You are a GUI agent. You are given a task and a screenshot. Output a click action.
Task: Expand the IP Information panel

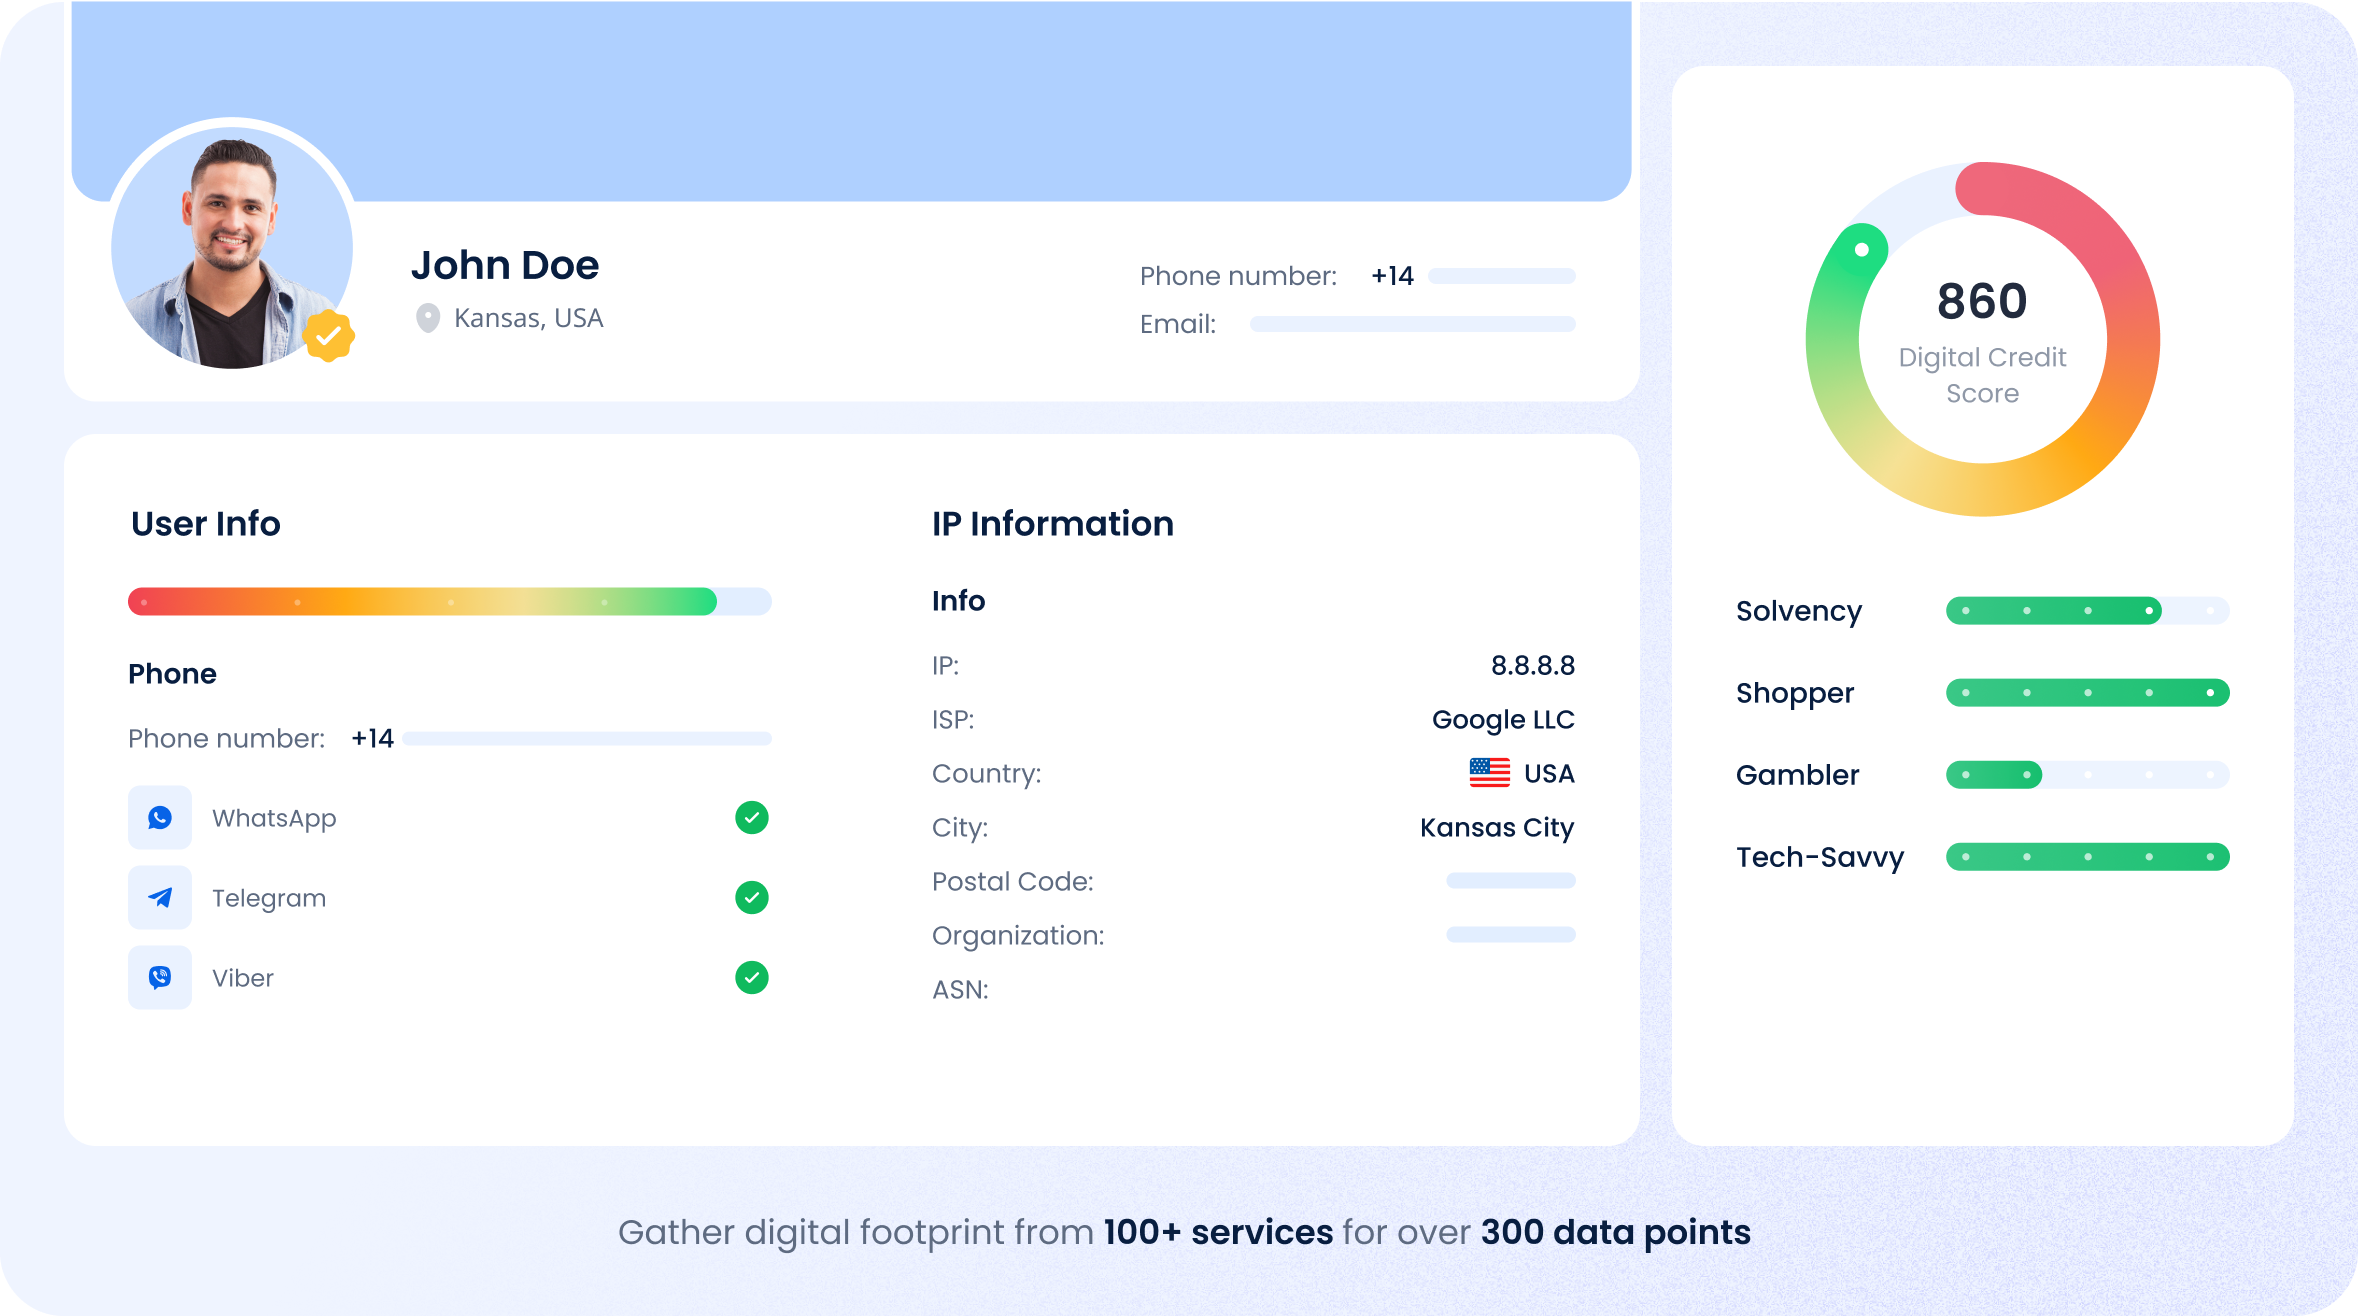1052,523
